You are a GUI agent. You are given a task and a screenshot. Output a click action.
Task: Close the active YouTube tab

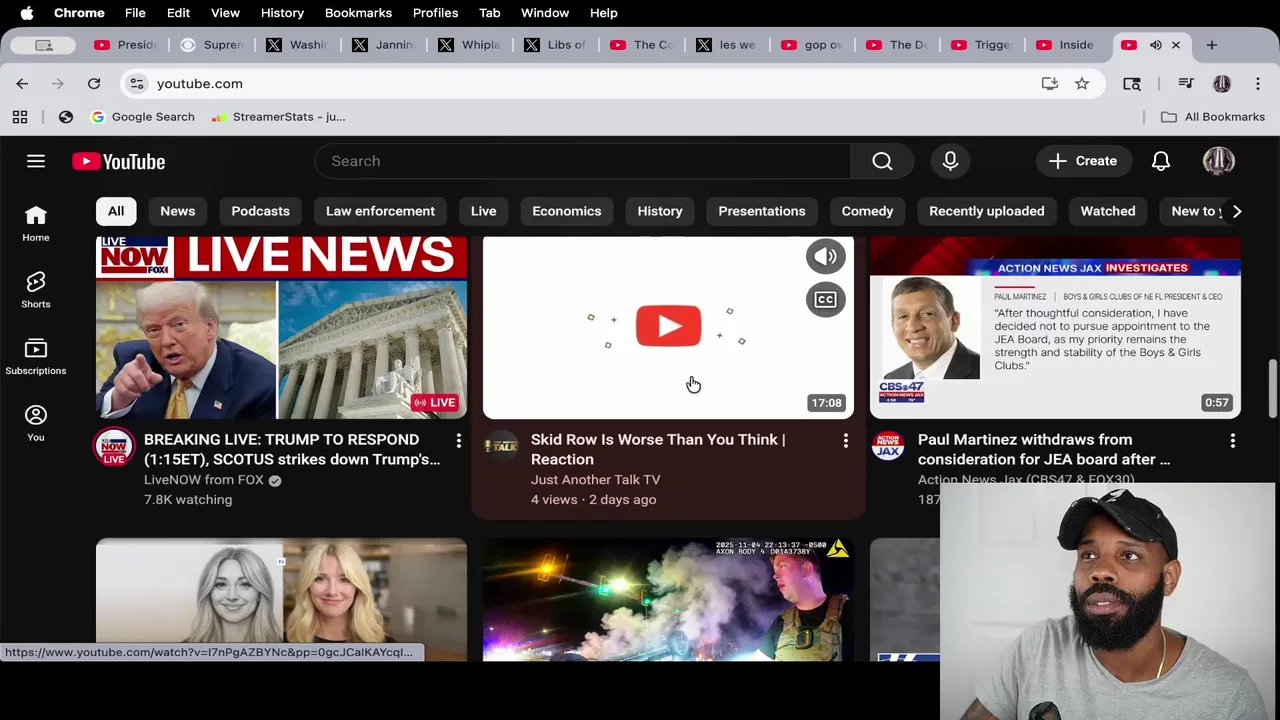point(1176,45)
